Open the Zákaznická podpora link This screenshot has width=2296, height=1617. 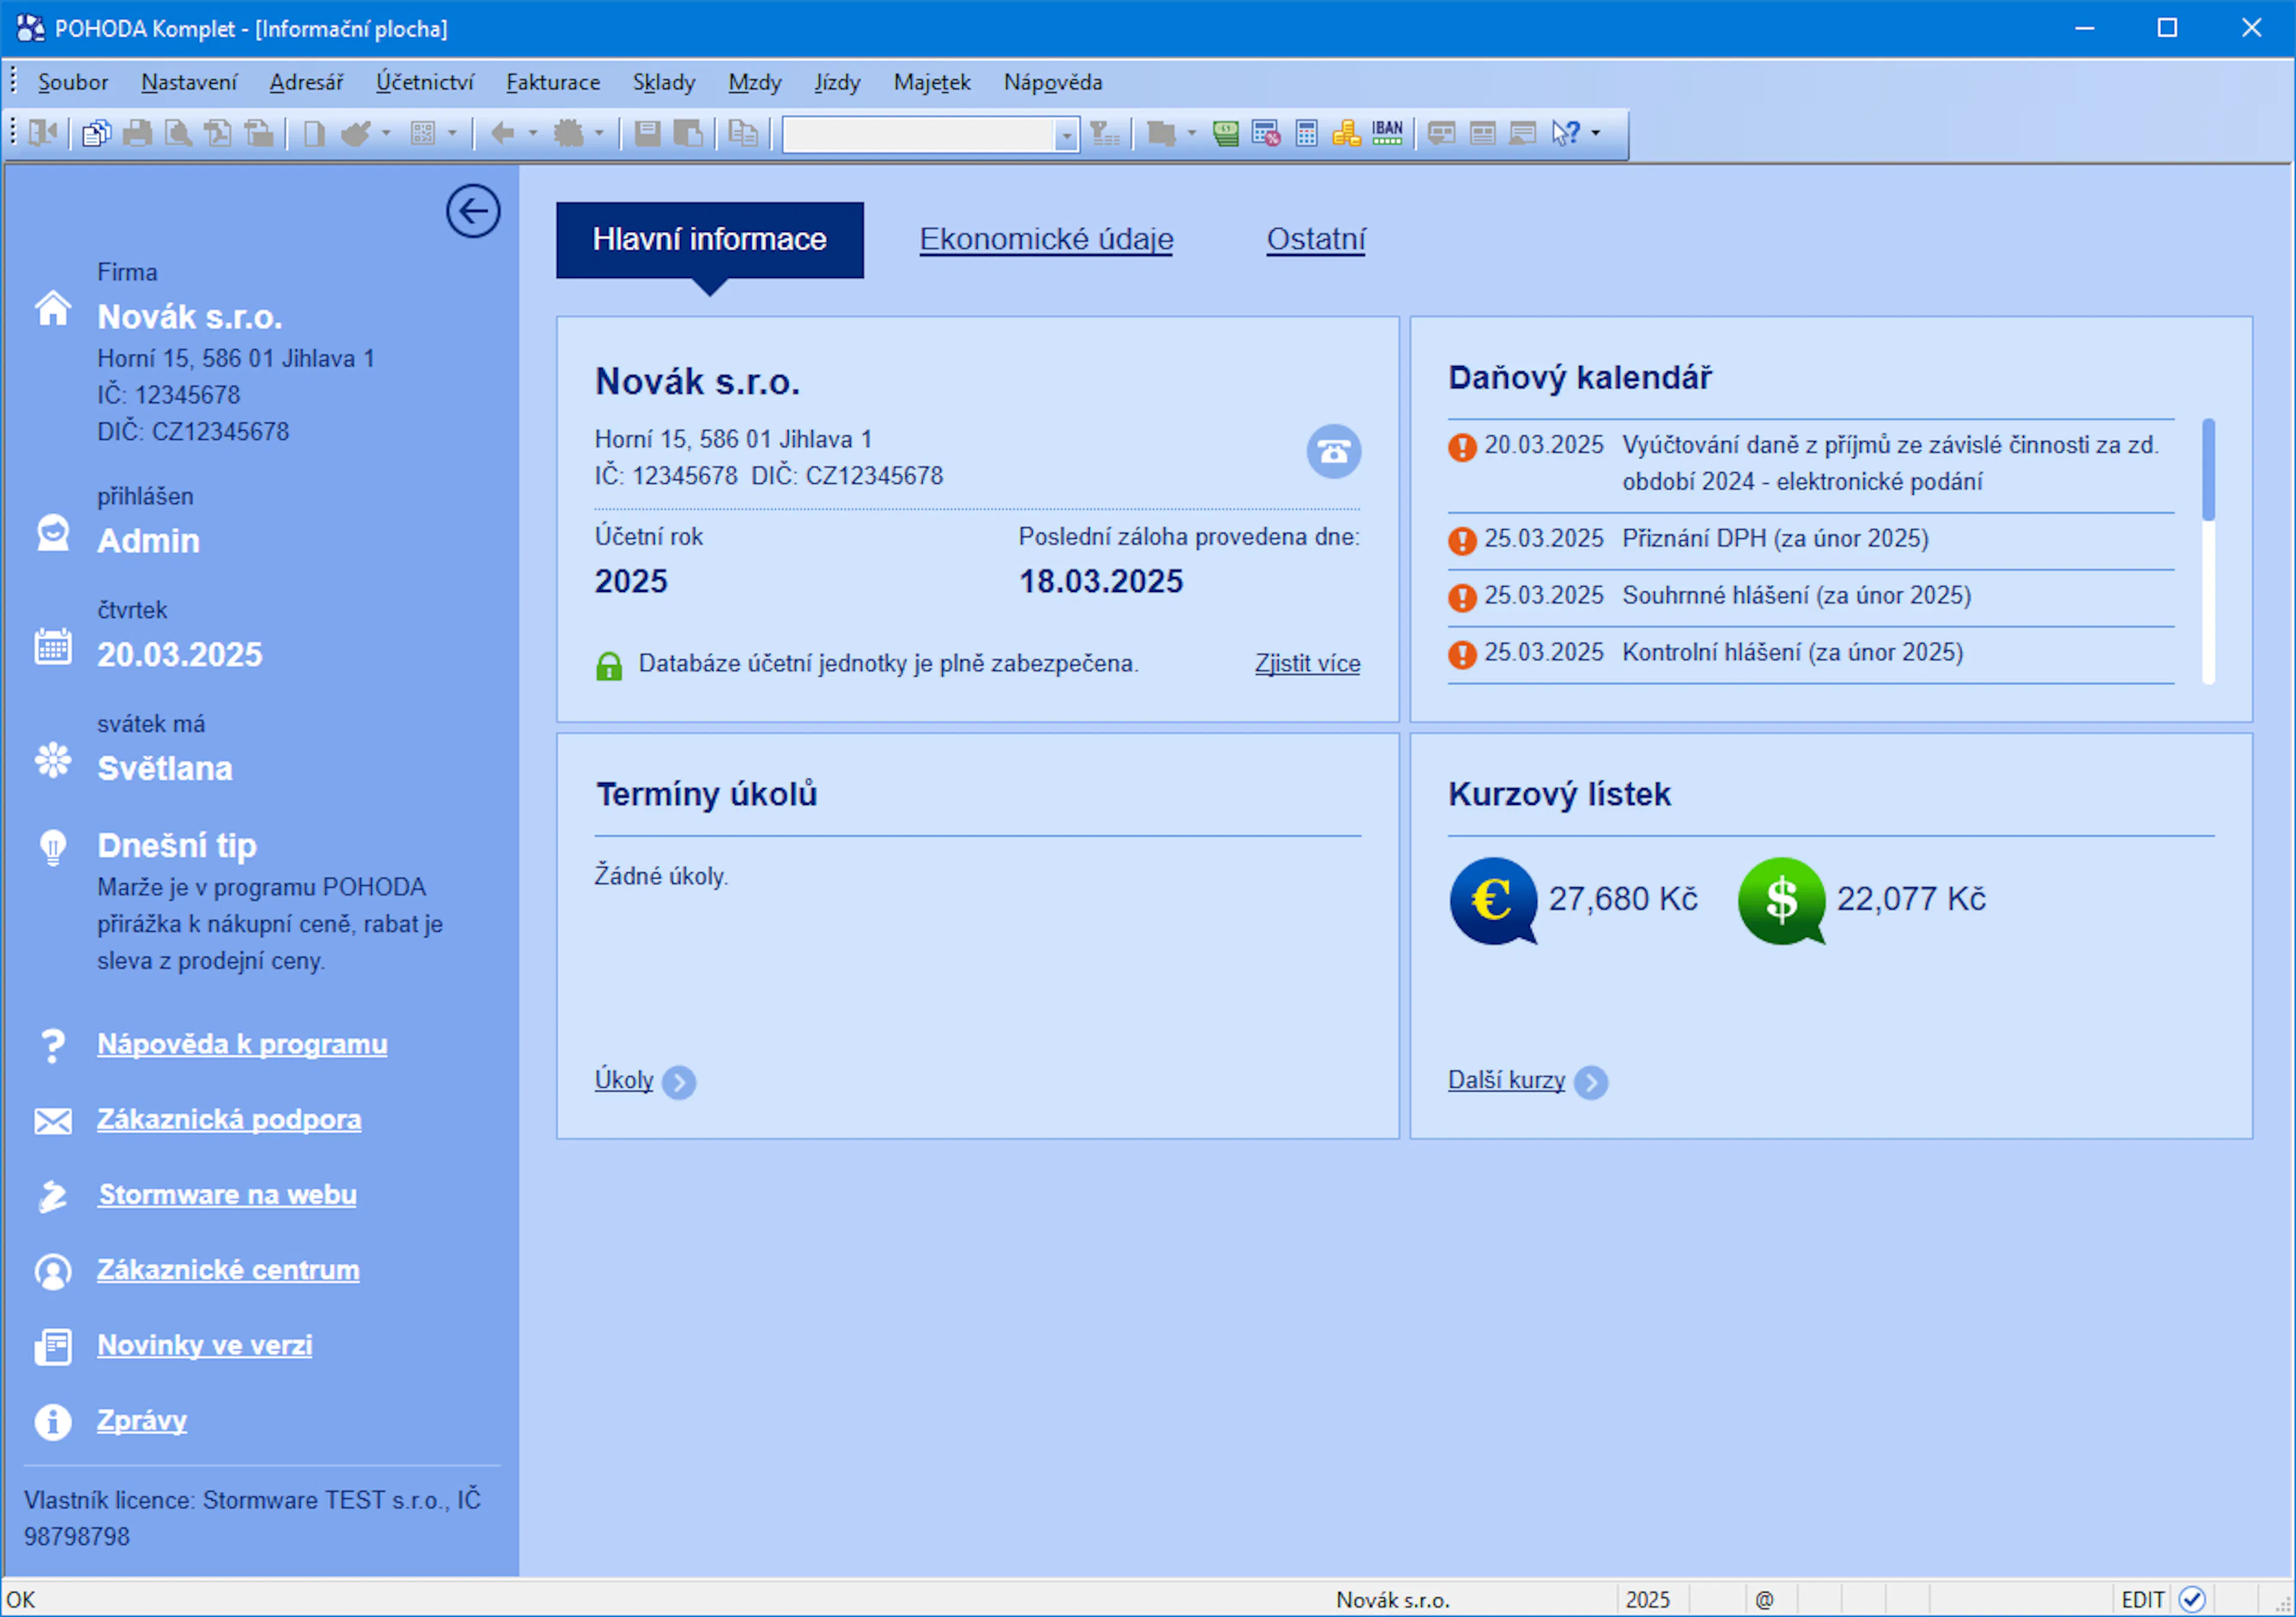pyautogui.click(x=229, y=1119)
